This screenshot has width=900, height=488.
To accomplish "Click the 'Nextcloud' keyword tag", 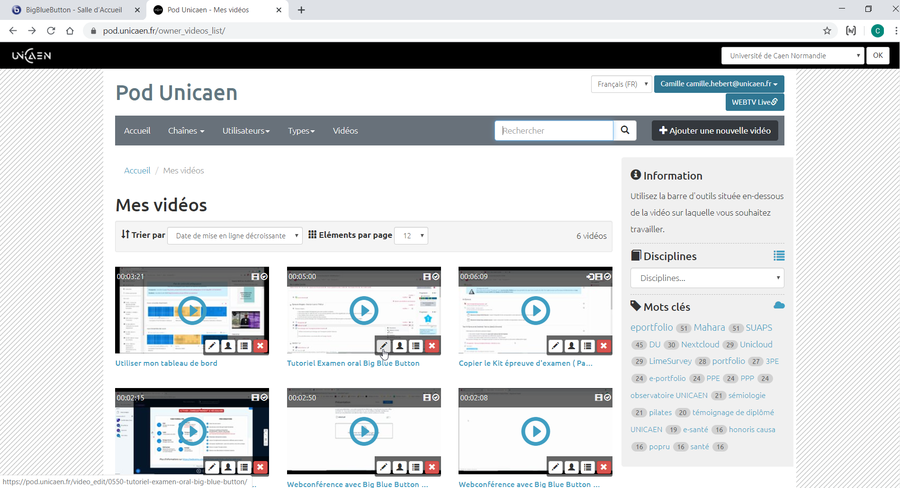I will tap(700, 344).
